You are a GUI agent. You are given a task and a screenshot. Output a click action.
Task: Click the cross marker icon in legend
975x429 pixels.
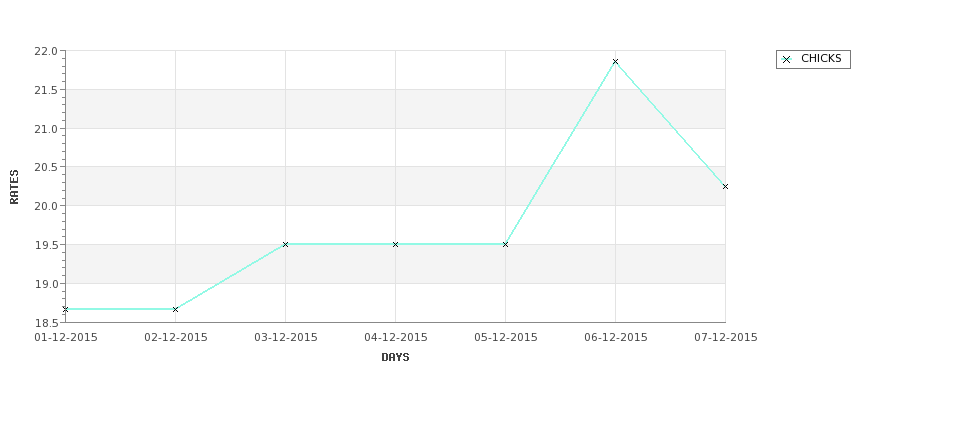pyautogui.click(x=787, y=60)
